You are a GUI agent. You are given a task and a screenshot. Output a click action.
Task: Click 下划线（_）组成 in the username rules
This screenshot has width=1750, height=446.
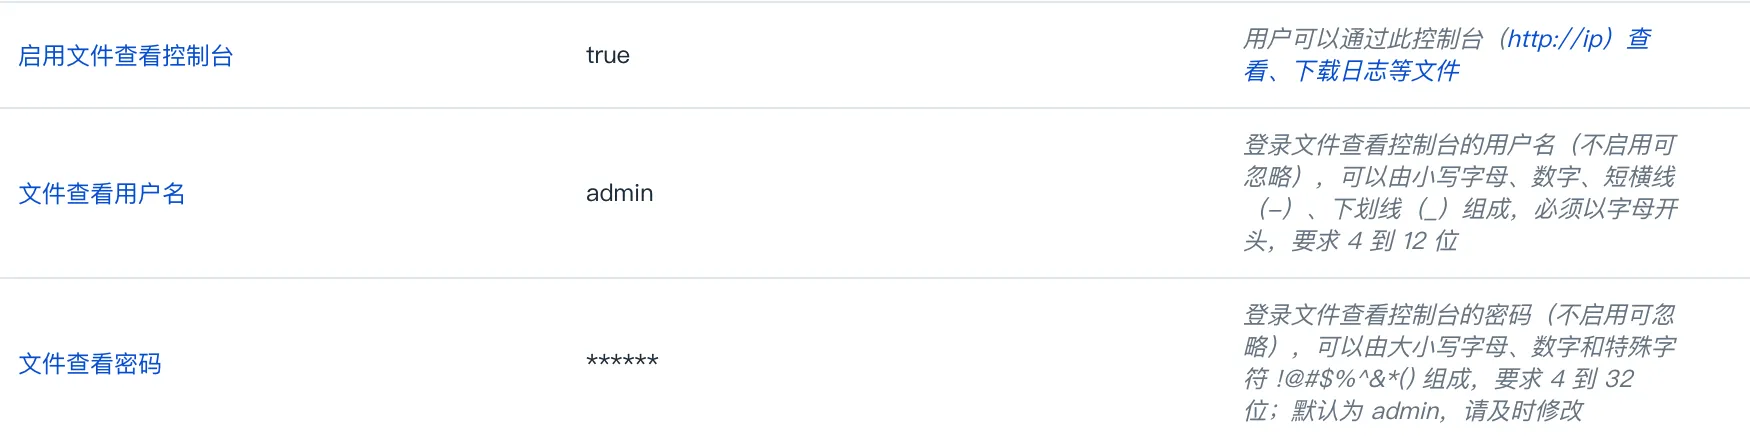pos(1421,209)
